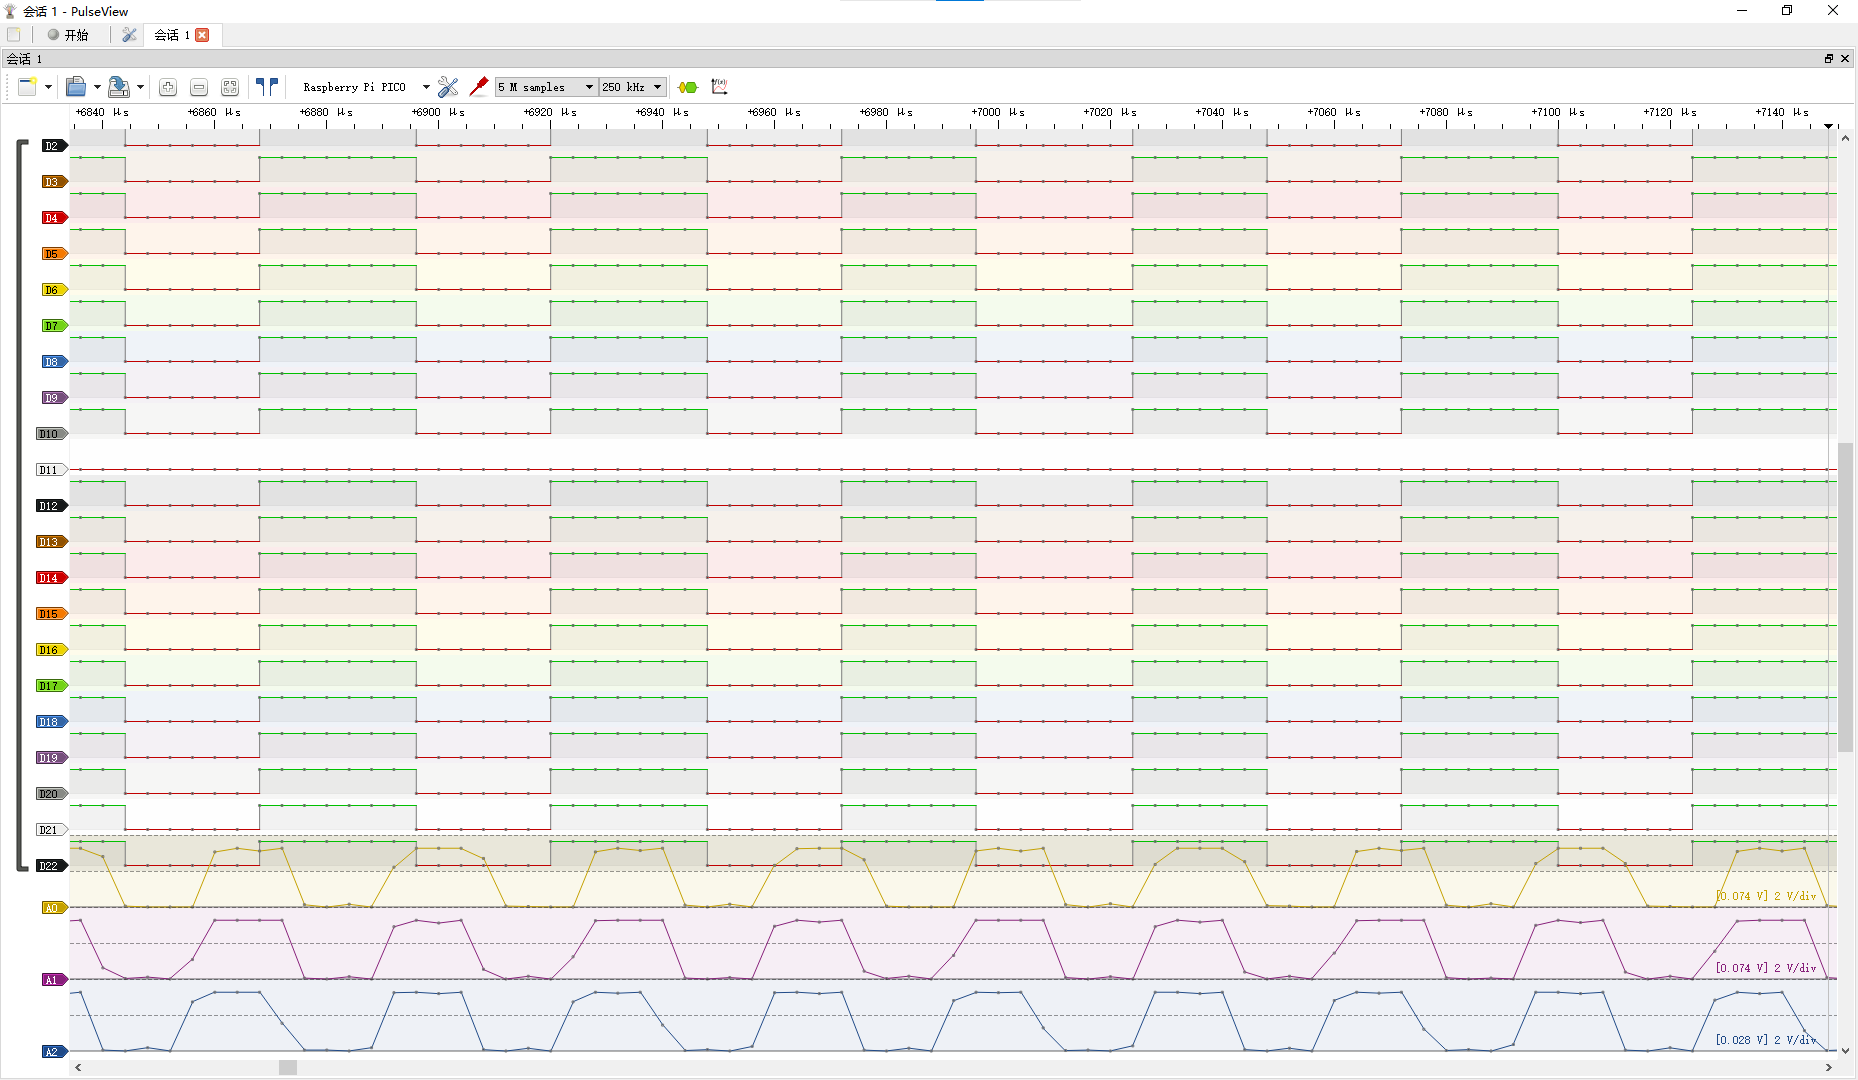Click the 开始 run button
The width and height of the screenshot is (1858, 1080).
coord(68,35)
